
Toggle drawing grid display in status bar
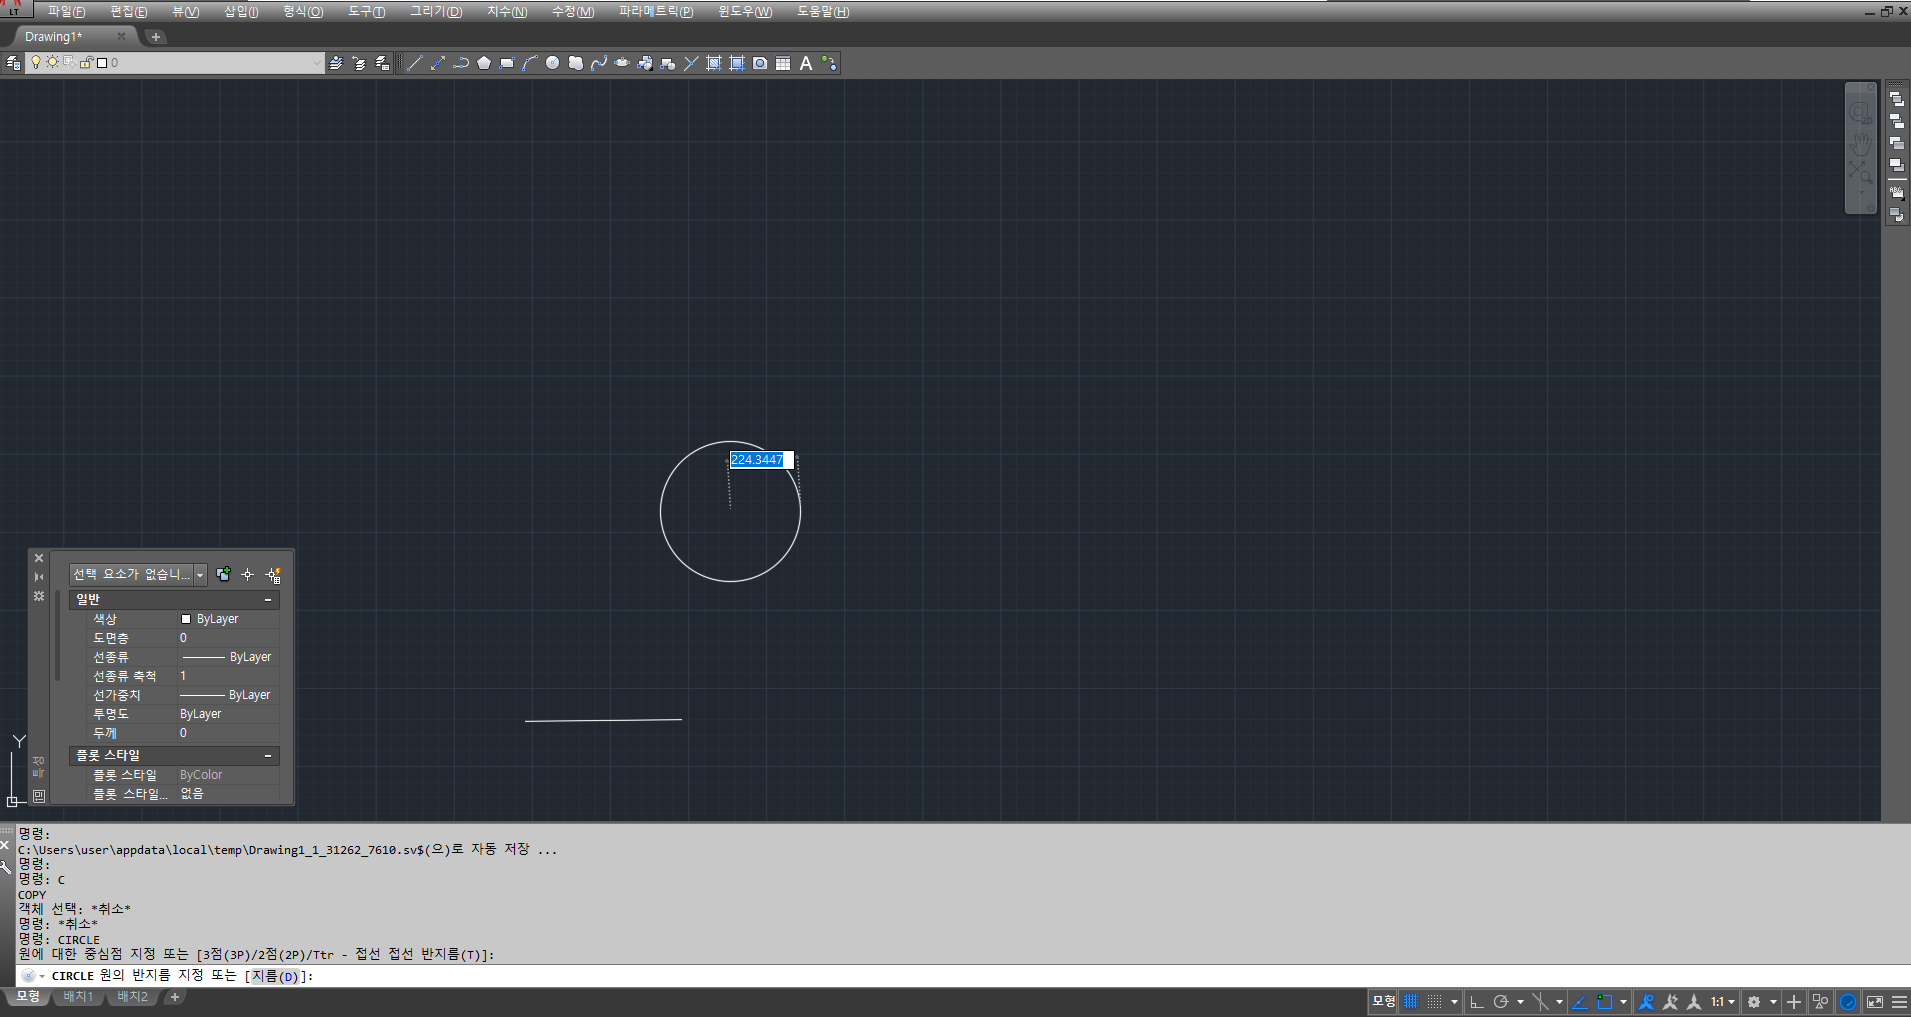point(1410,1001)
